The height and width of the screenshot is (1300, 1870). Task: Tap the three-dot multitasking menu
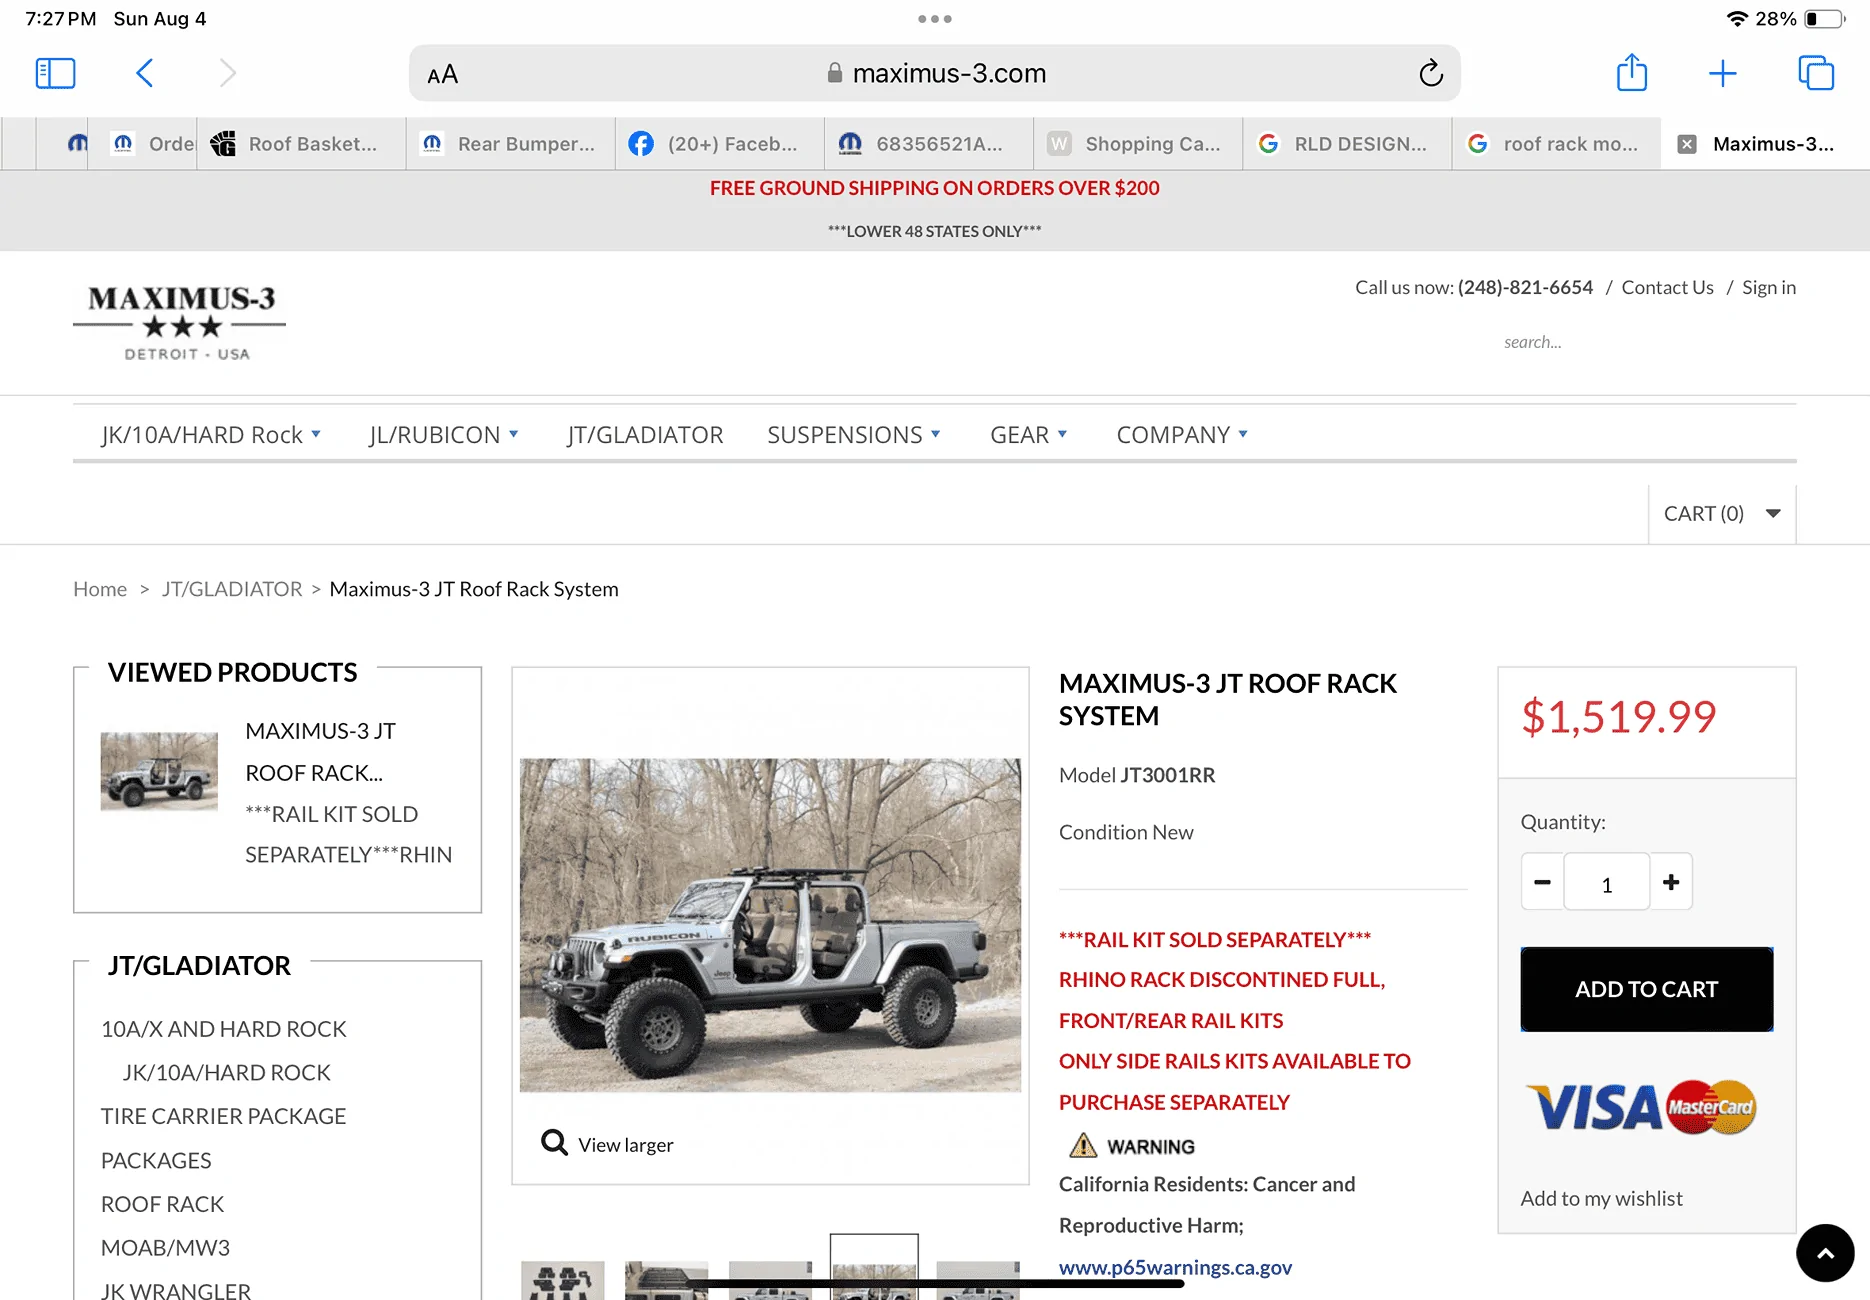pyautogui.click(x=935, y=19)
